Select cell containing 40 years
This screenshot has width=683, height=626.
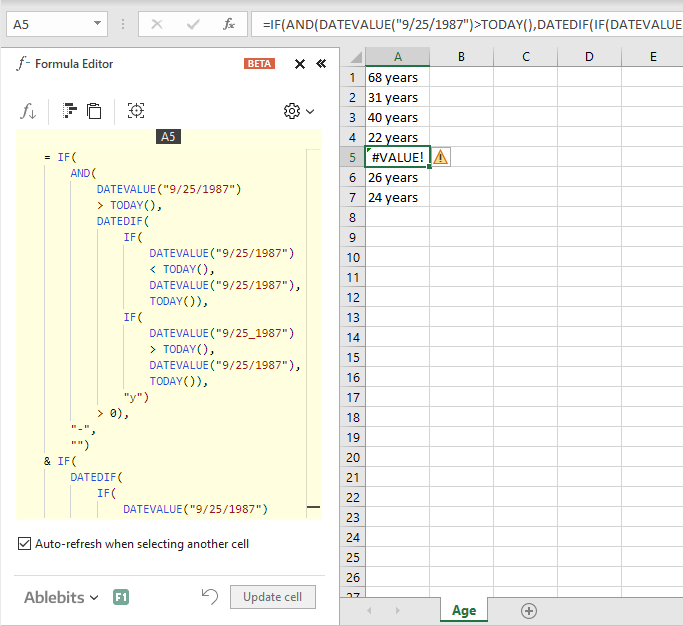397,118
